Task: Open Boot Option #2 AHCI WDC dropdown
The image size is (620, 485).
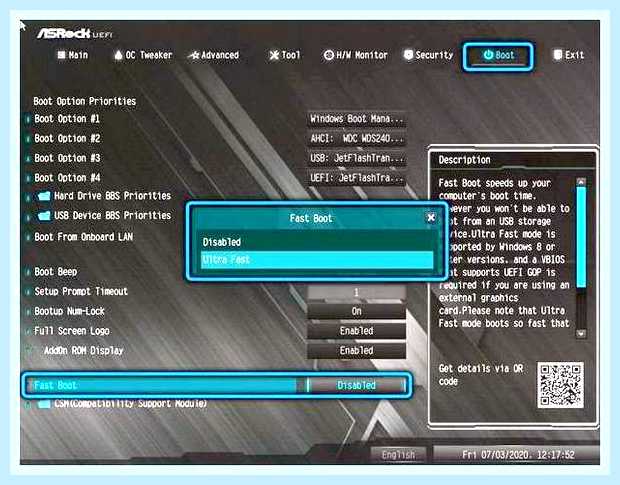Action: (x=356, y=138)
